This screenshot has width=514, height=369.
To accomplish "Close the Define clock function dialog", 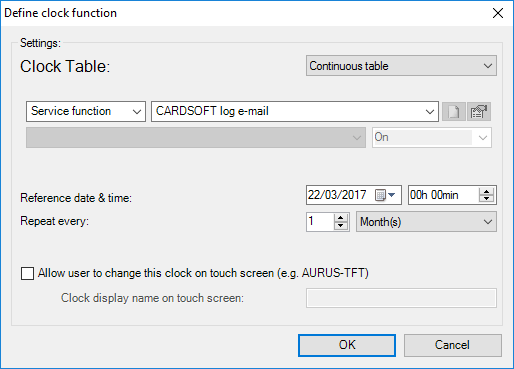I will click(x=498, y=13).
